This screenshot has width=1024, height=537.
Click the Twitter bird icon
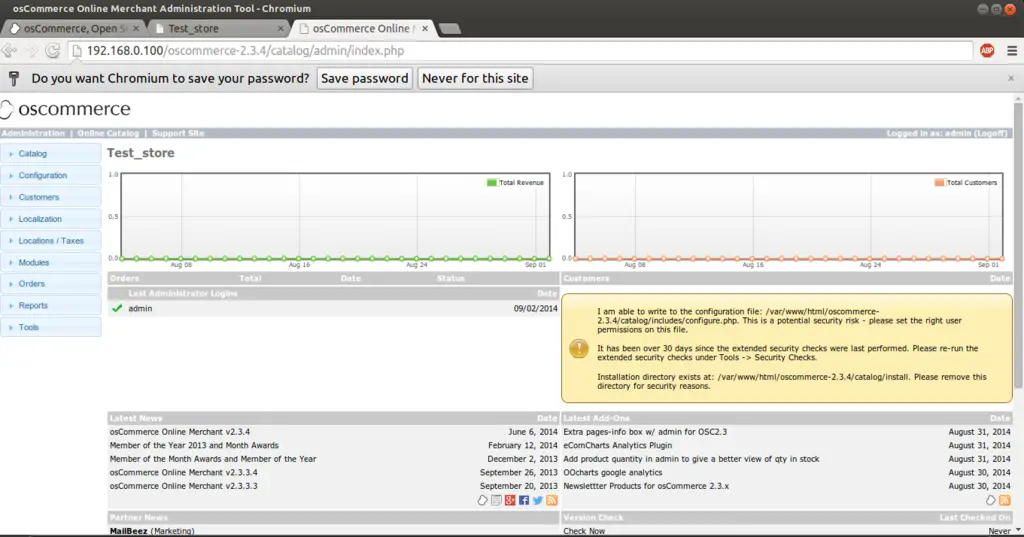(537, 500)
